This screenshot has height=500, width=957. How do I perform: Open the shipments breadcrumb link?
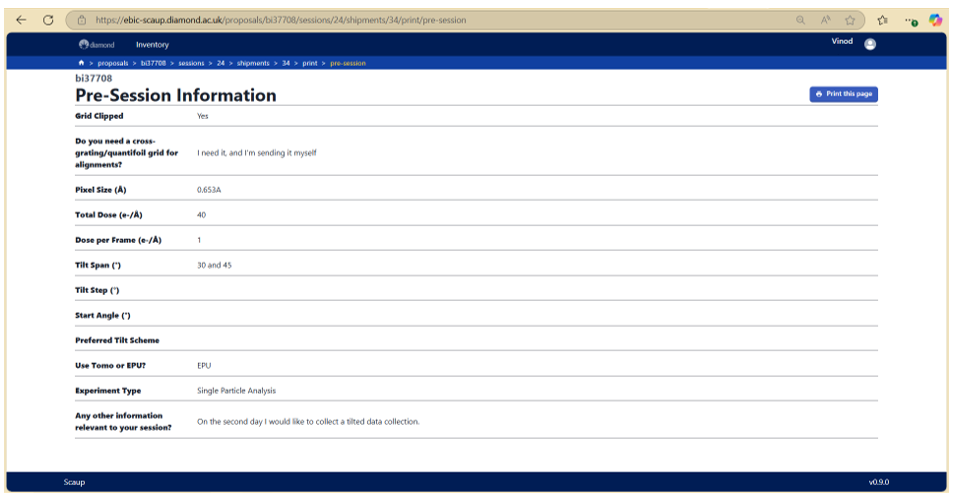(x=253, y=63)
